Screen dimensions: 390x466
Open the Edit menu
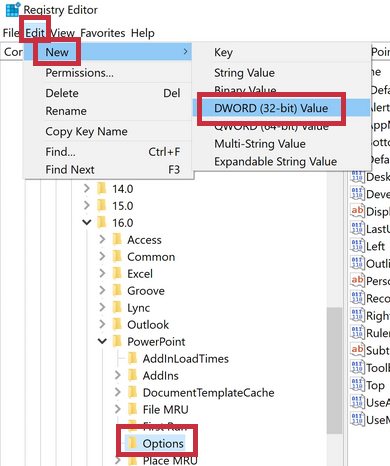[x=35, y=33]
